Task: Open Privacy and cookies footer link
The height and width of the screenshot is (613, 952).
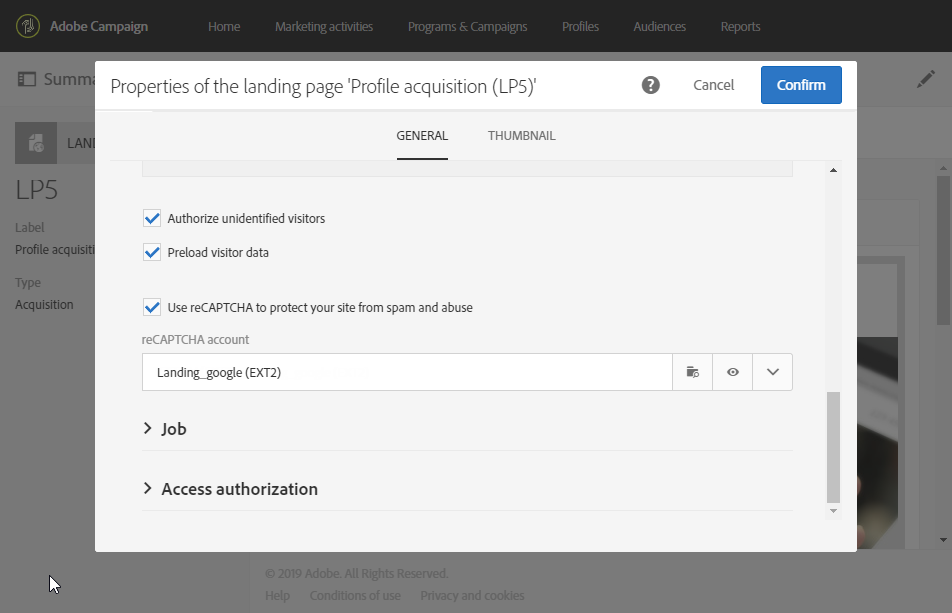Action: click(472, 595)
